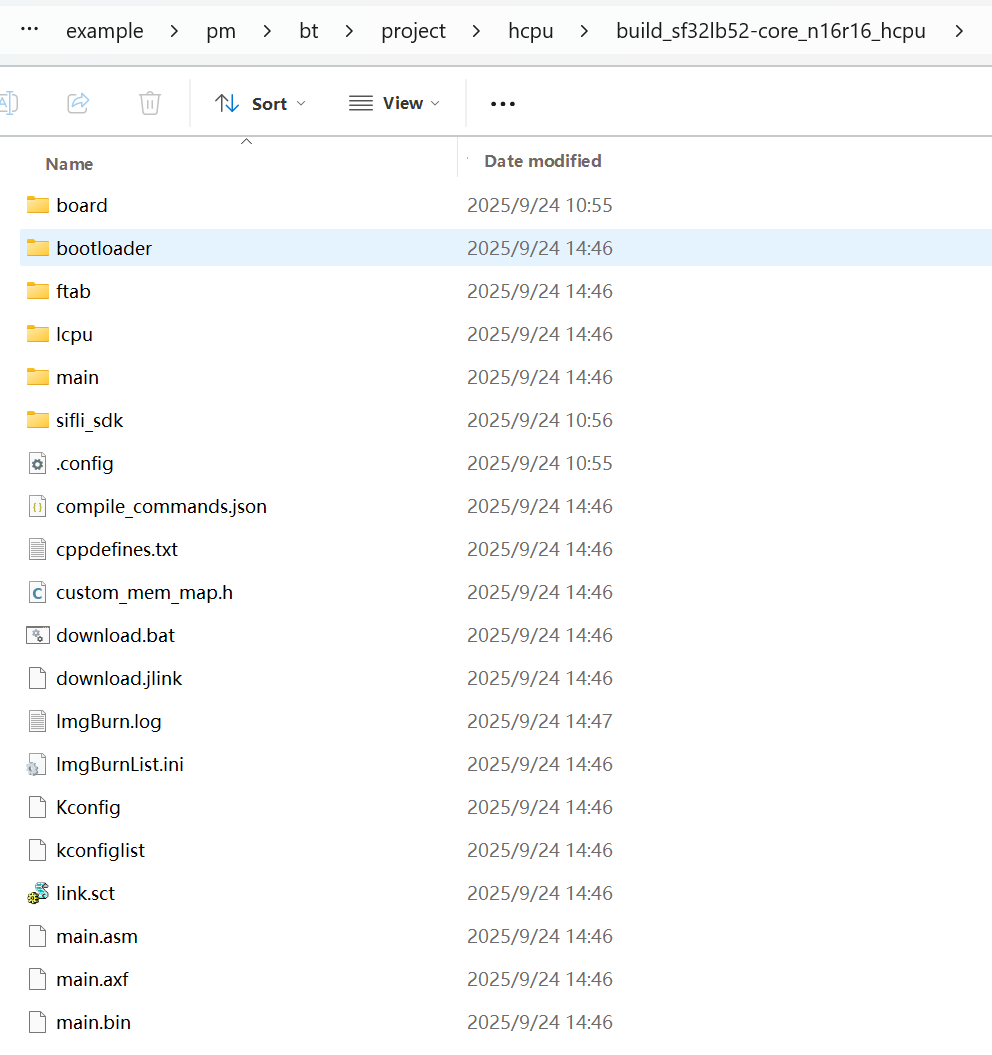Click the download.jlink file icon

pos(38,678)
